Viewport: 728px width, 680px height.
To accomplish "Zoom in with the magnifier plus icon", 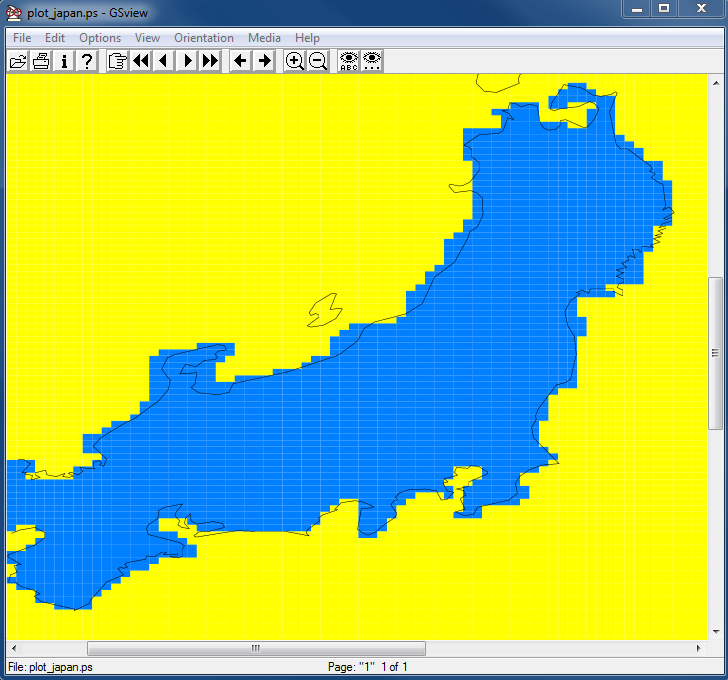I will 295,61.
